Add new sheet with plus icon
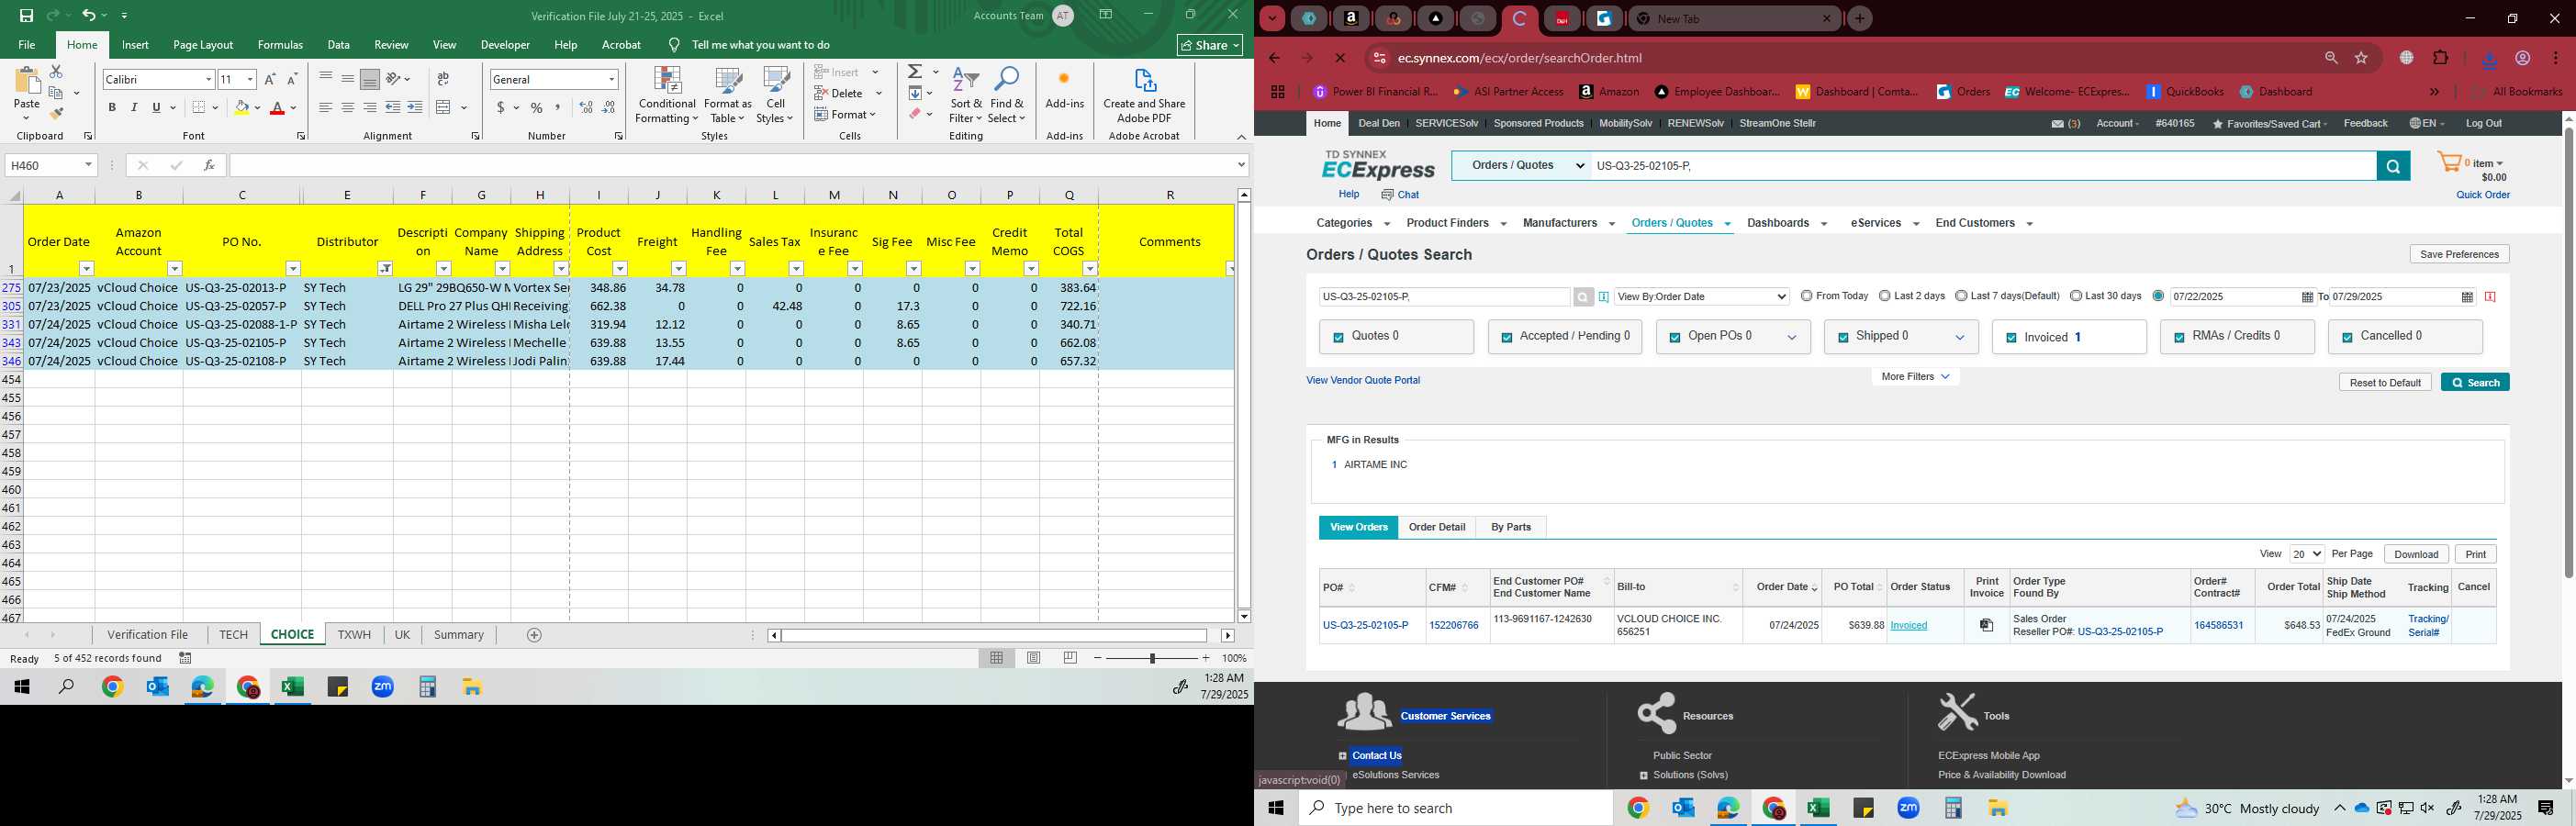The height and width of the screenshot is (826, 2576). tap(534, 635)
